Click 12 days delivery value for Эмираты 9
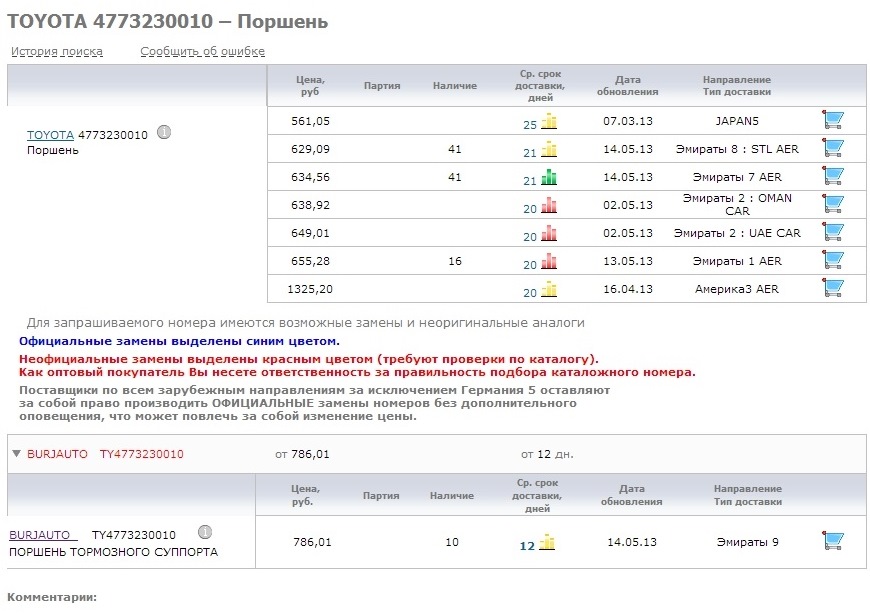870x614 pixels. click(x=527, y=546)
